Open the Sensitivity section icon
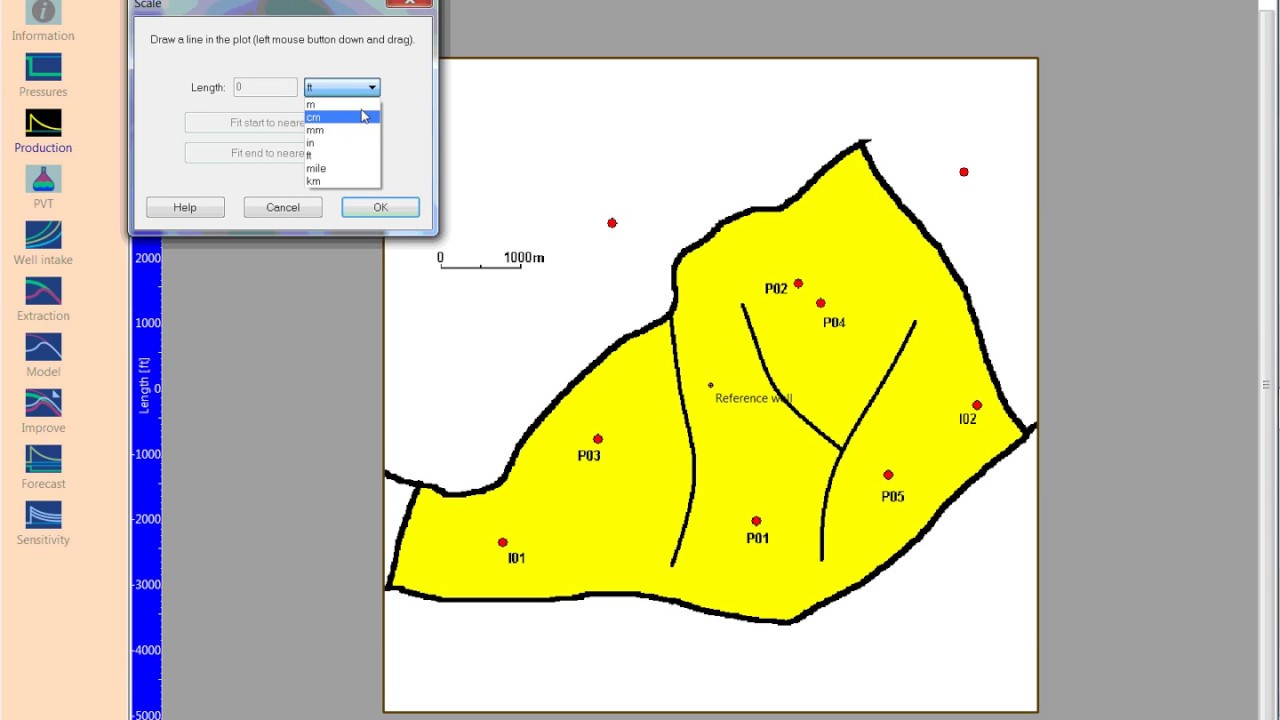 click(x=43, y=515)
